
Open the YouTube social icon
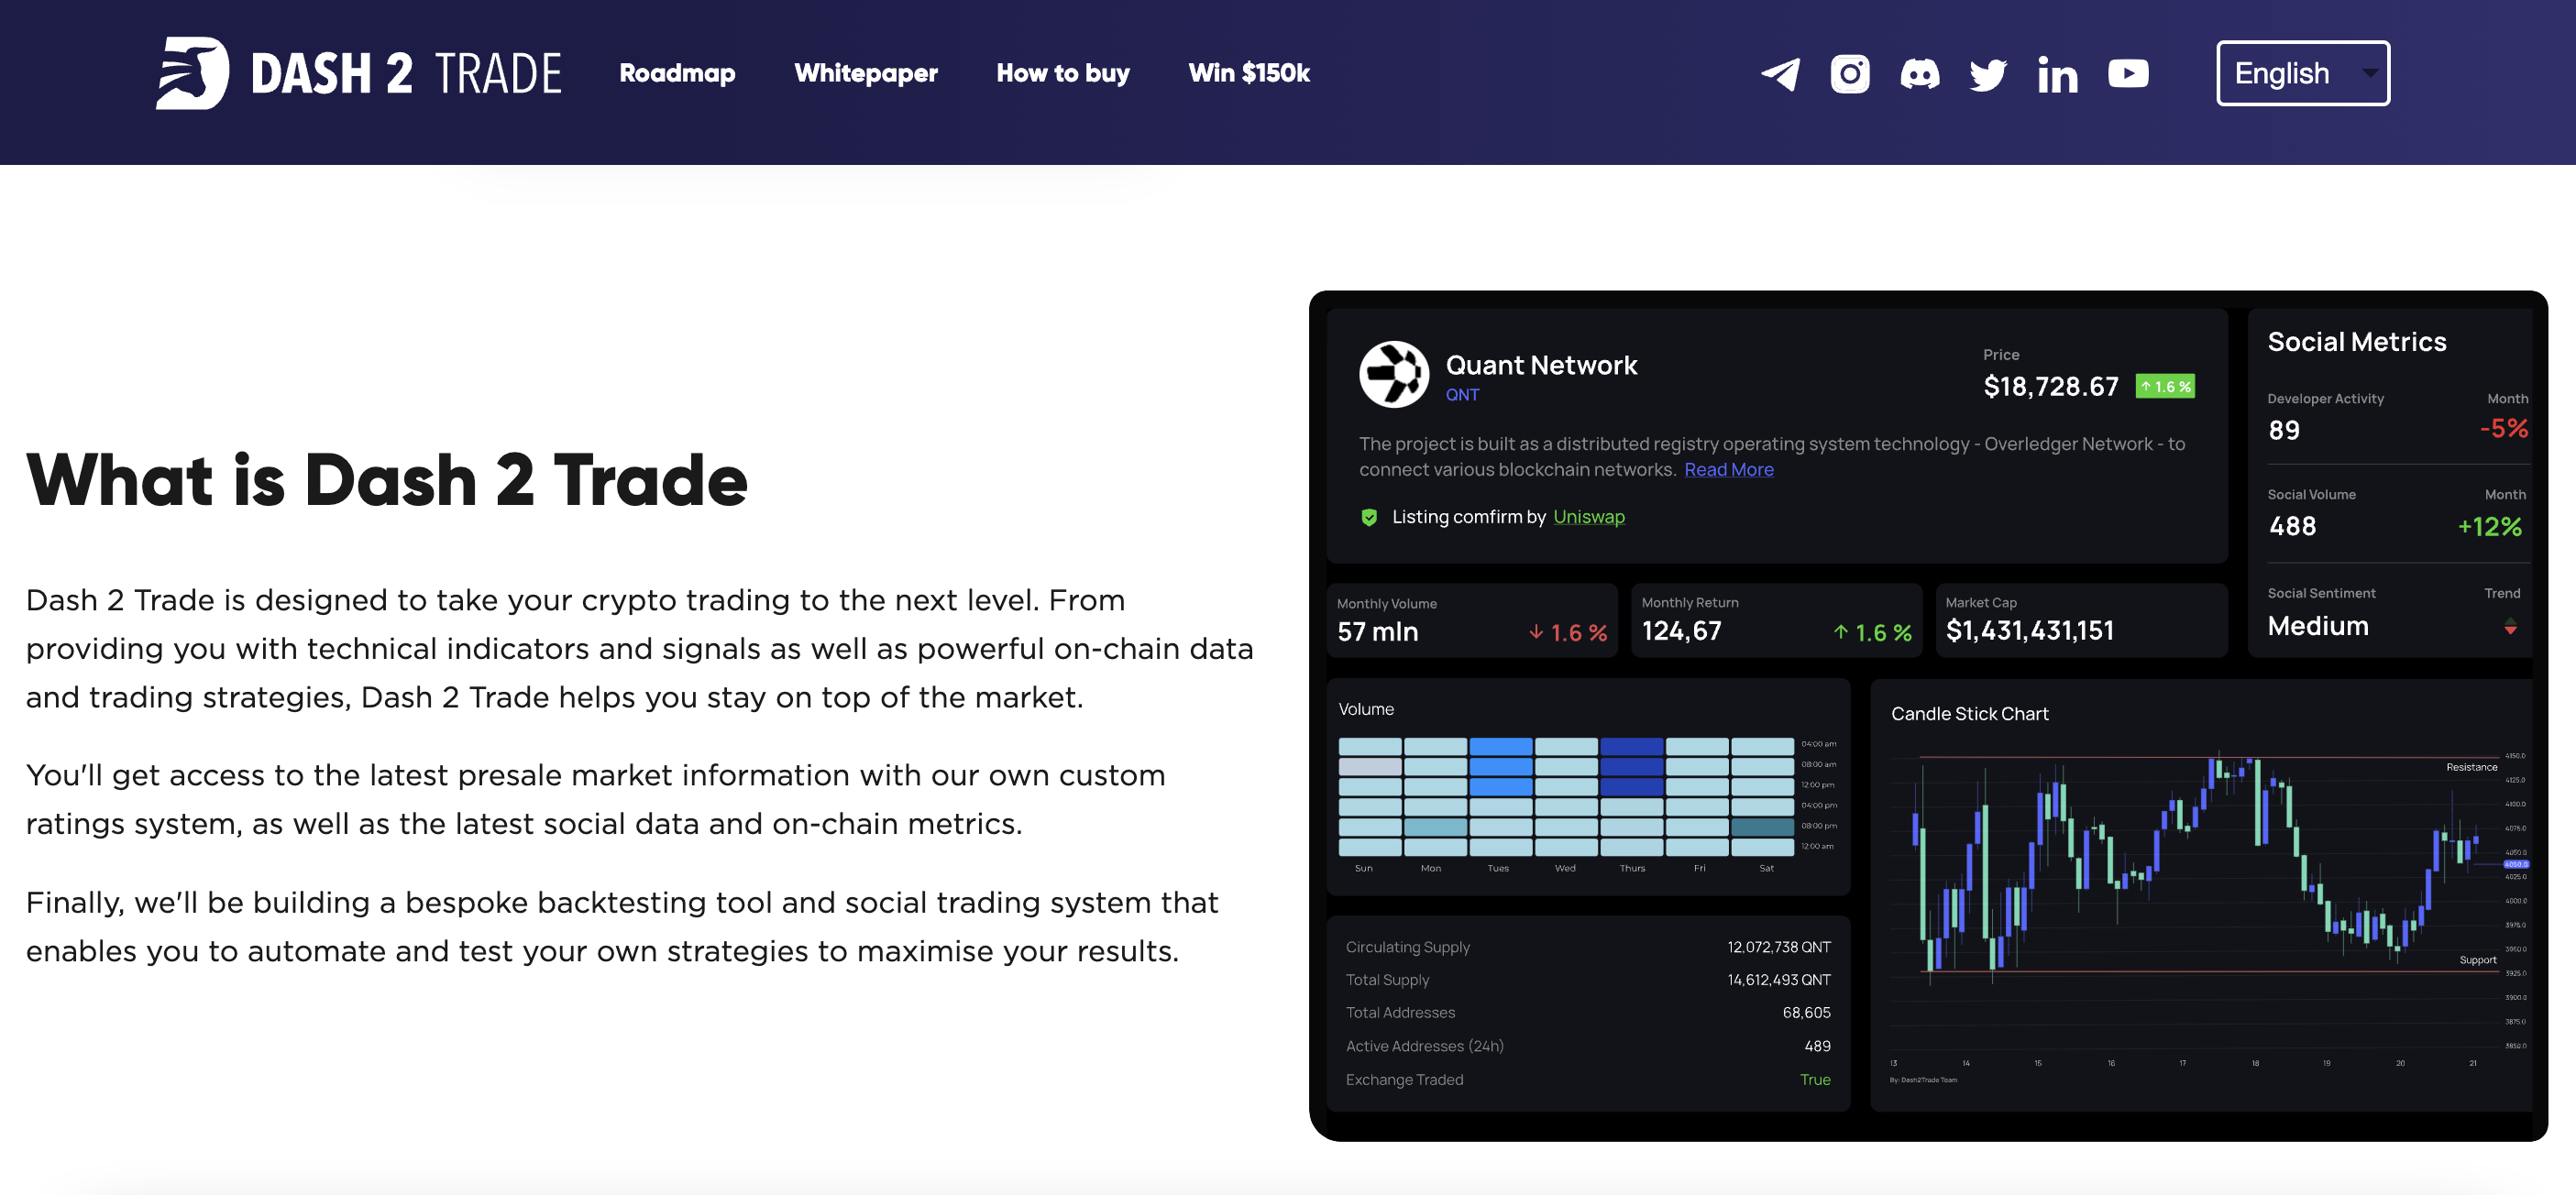click(x=2128, y=74)
